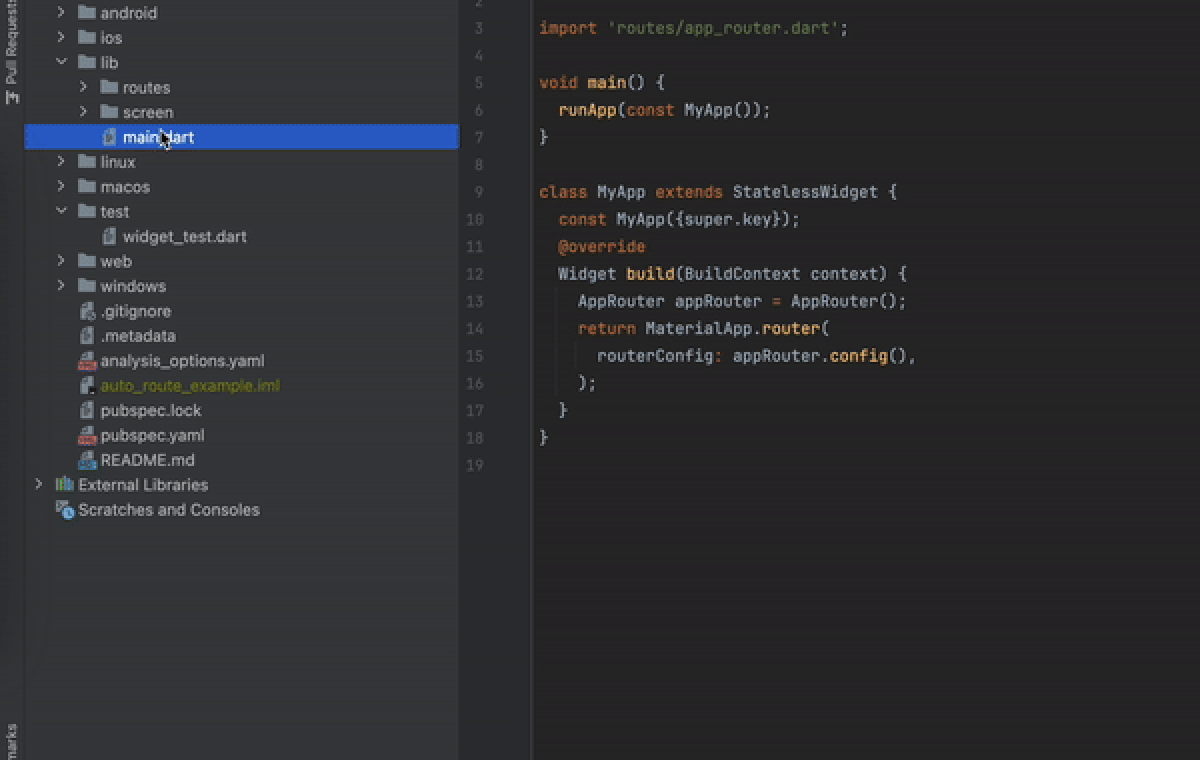This screenshot has width=1200, height=760.
Task: Expand the android folder chevron
Action: pos(61,13)
